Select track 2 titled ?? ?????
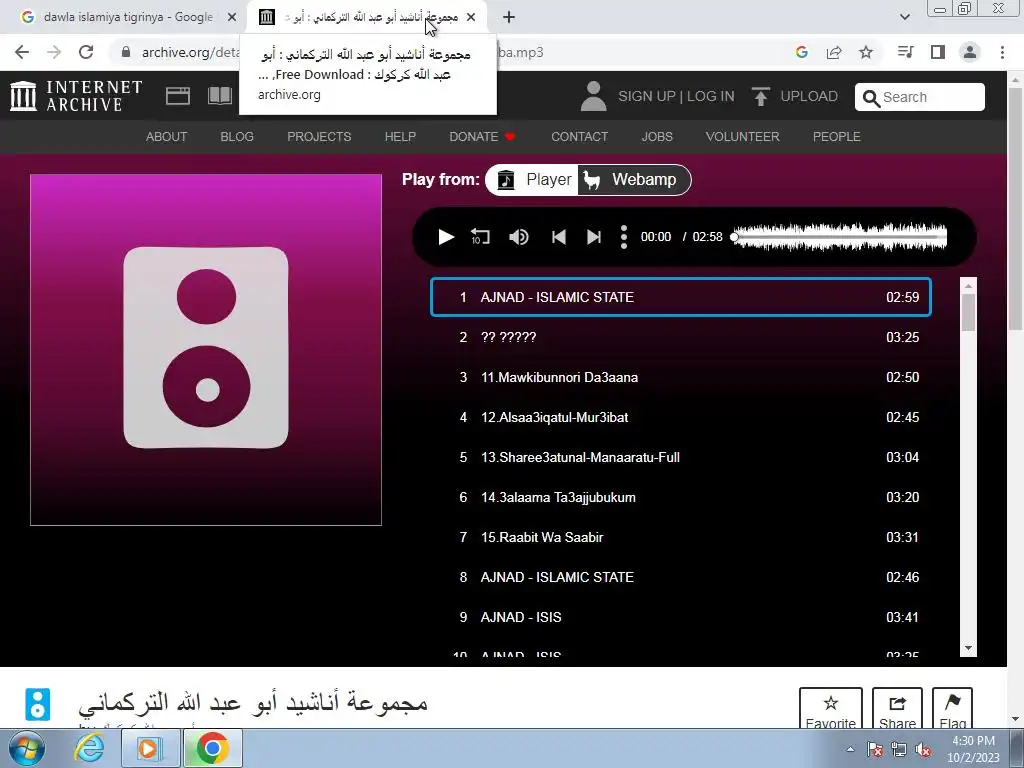Viewport: 1024px width, 768px height. click(x=680, y=337)
